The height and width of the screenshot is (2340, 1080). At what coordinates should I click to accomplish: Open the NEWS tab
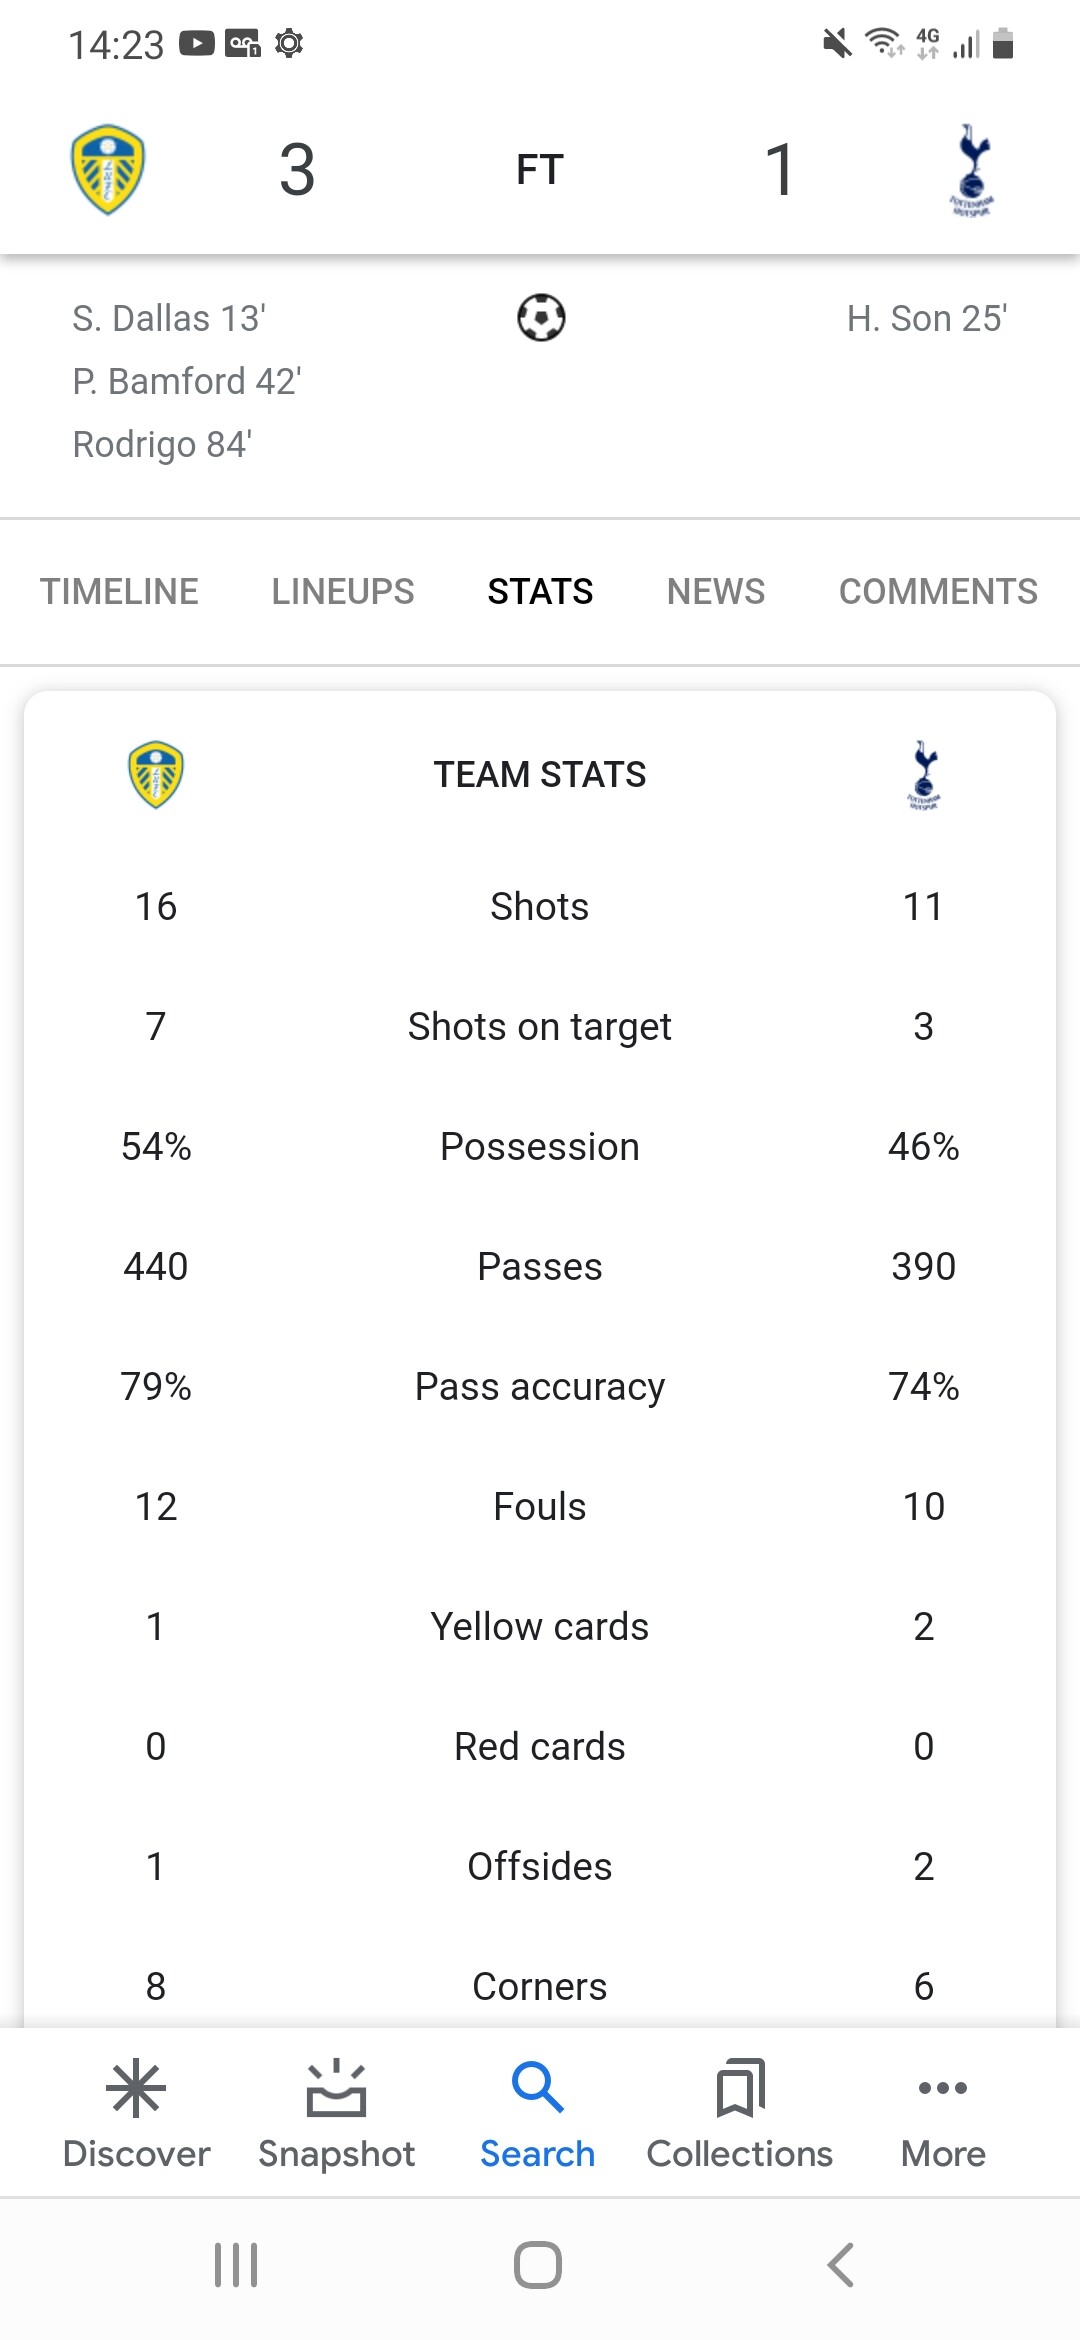tap(716, 591)
